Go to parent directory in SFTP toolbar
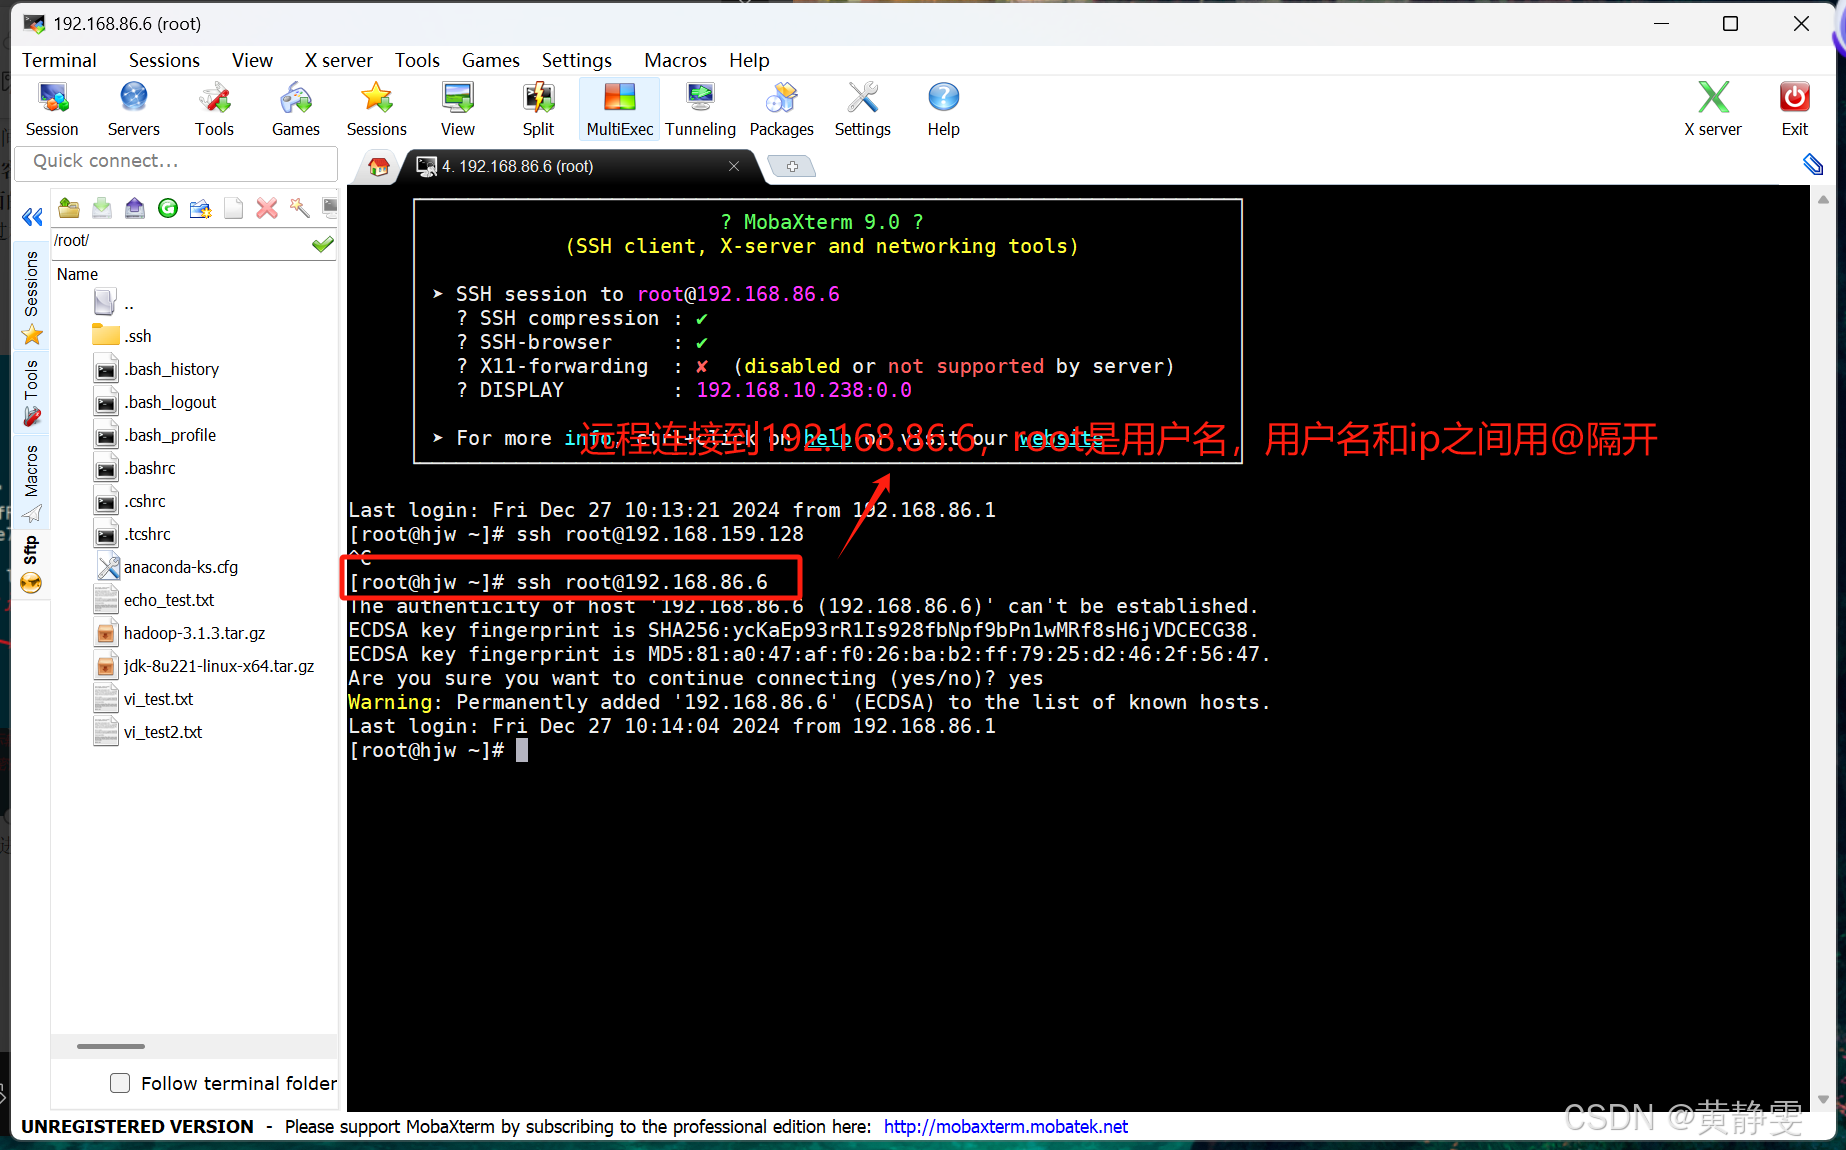Viewport: 1846px width, 1150px height. coord(69,208)
